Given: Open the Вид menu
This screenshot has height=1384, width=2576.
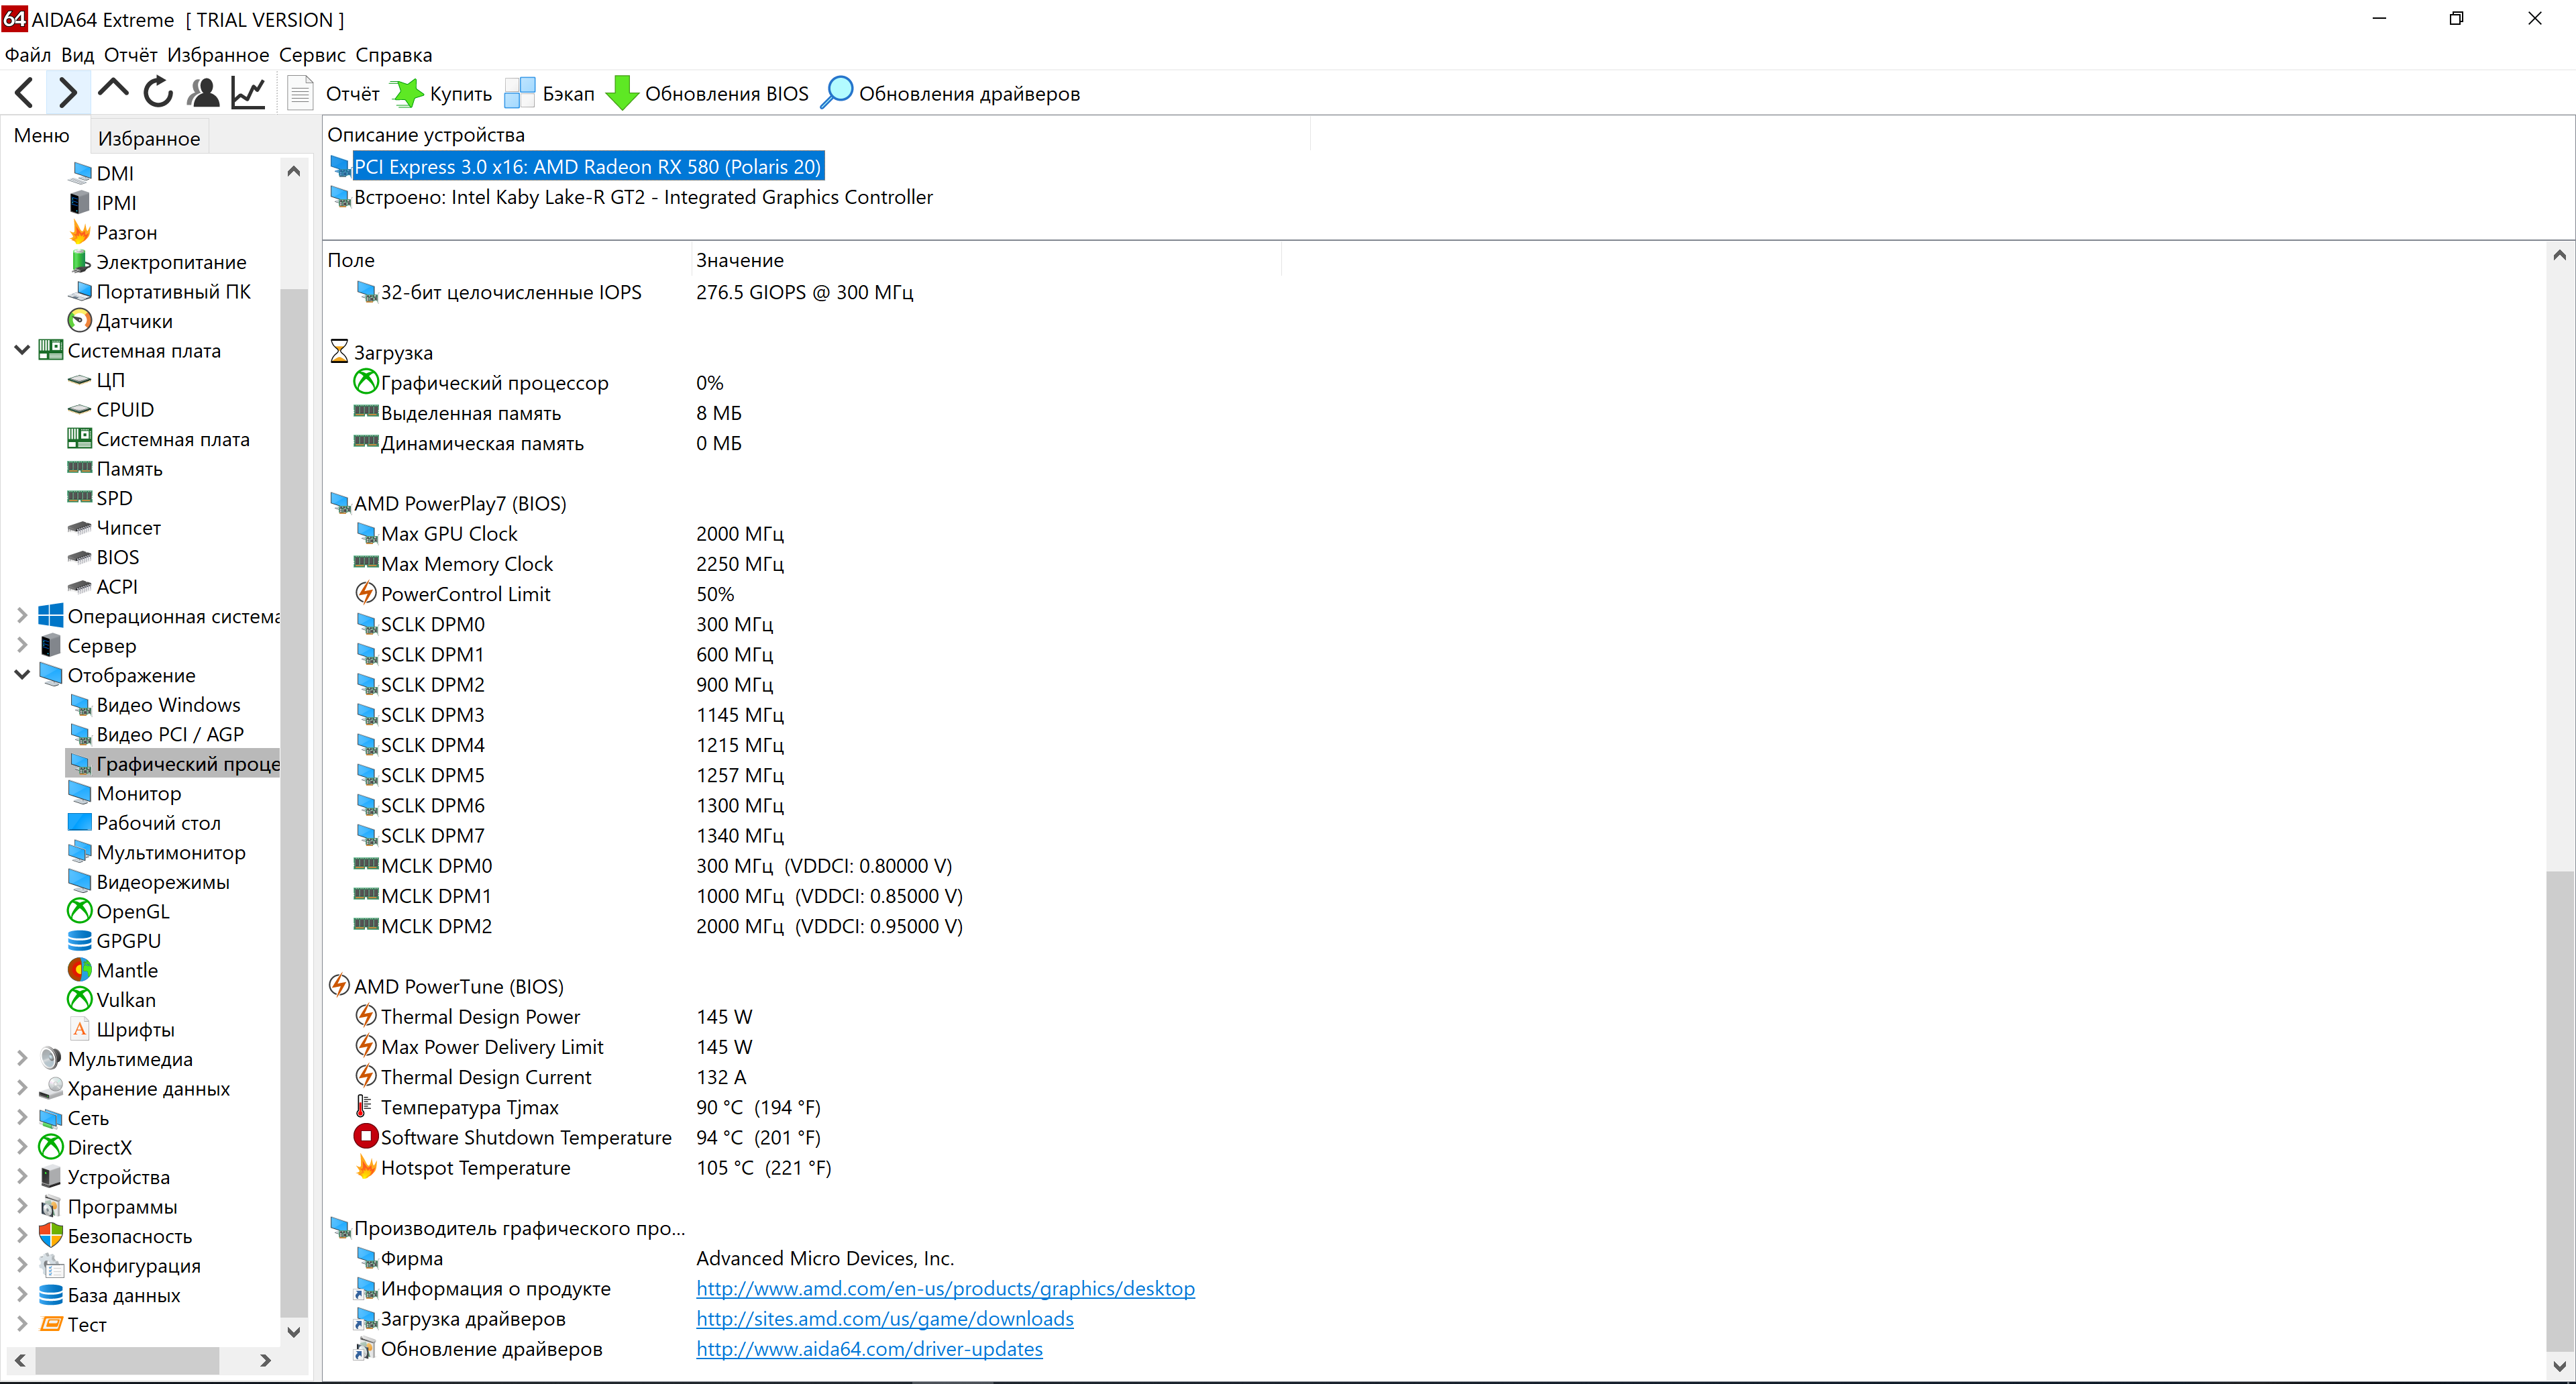Looking at the screenshot, I should point(77,55).
